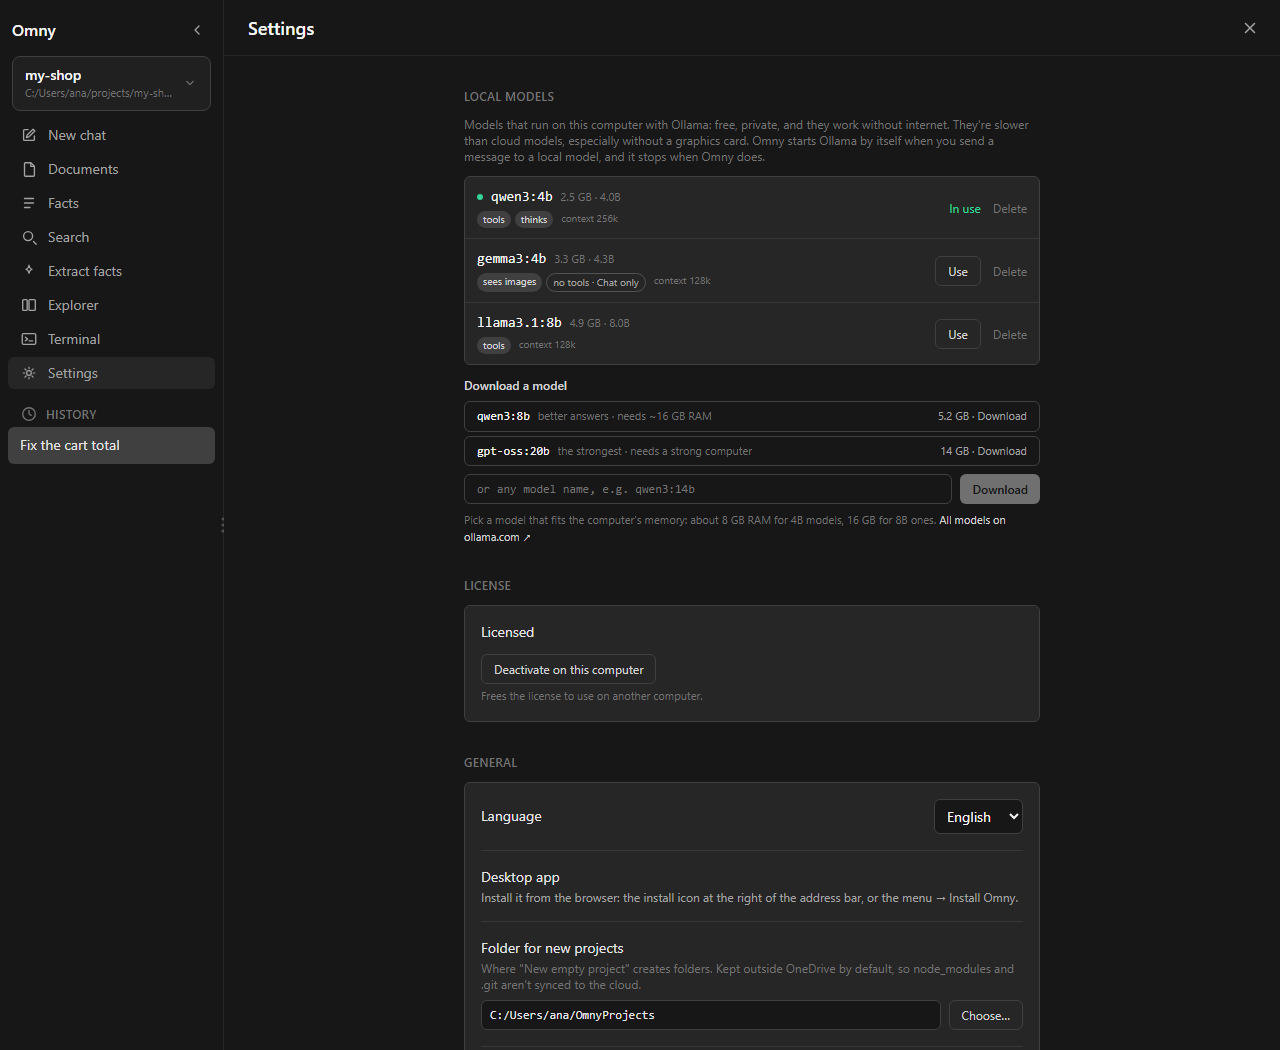Viewport: 1280px width, 1050px height.
Task: Collapse the sidebar with the chevron
Action: pos(197,30)
